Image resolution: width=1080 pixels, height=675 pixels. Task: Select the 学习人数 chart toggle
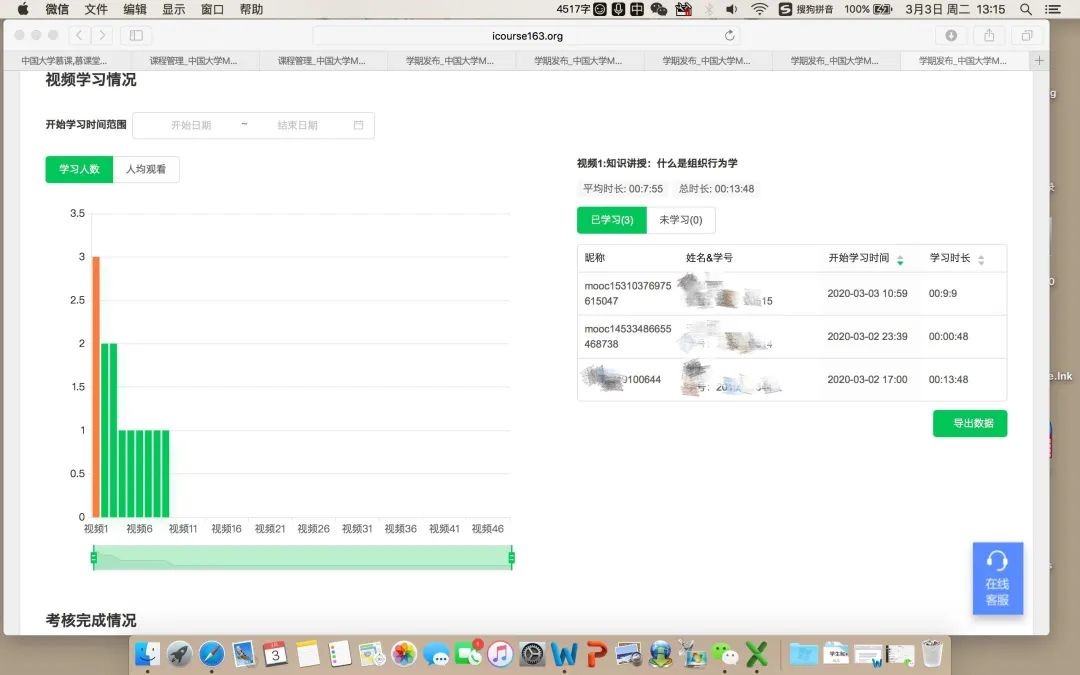(x=79, y=170)
